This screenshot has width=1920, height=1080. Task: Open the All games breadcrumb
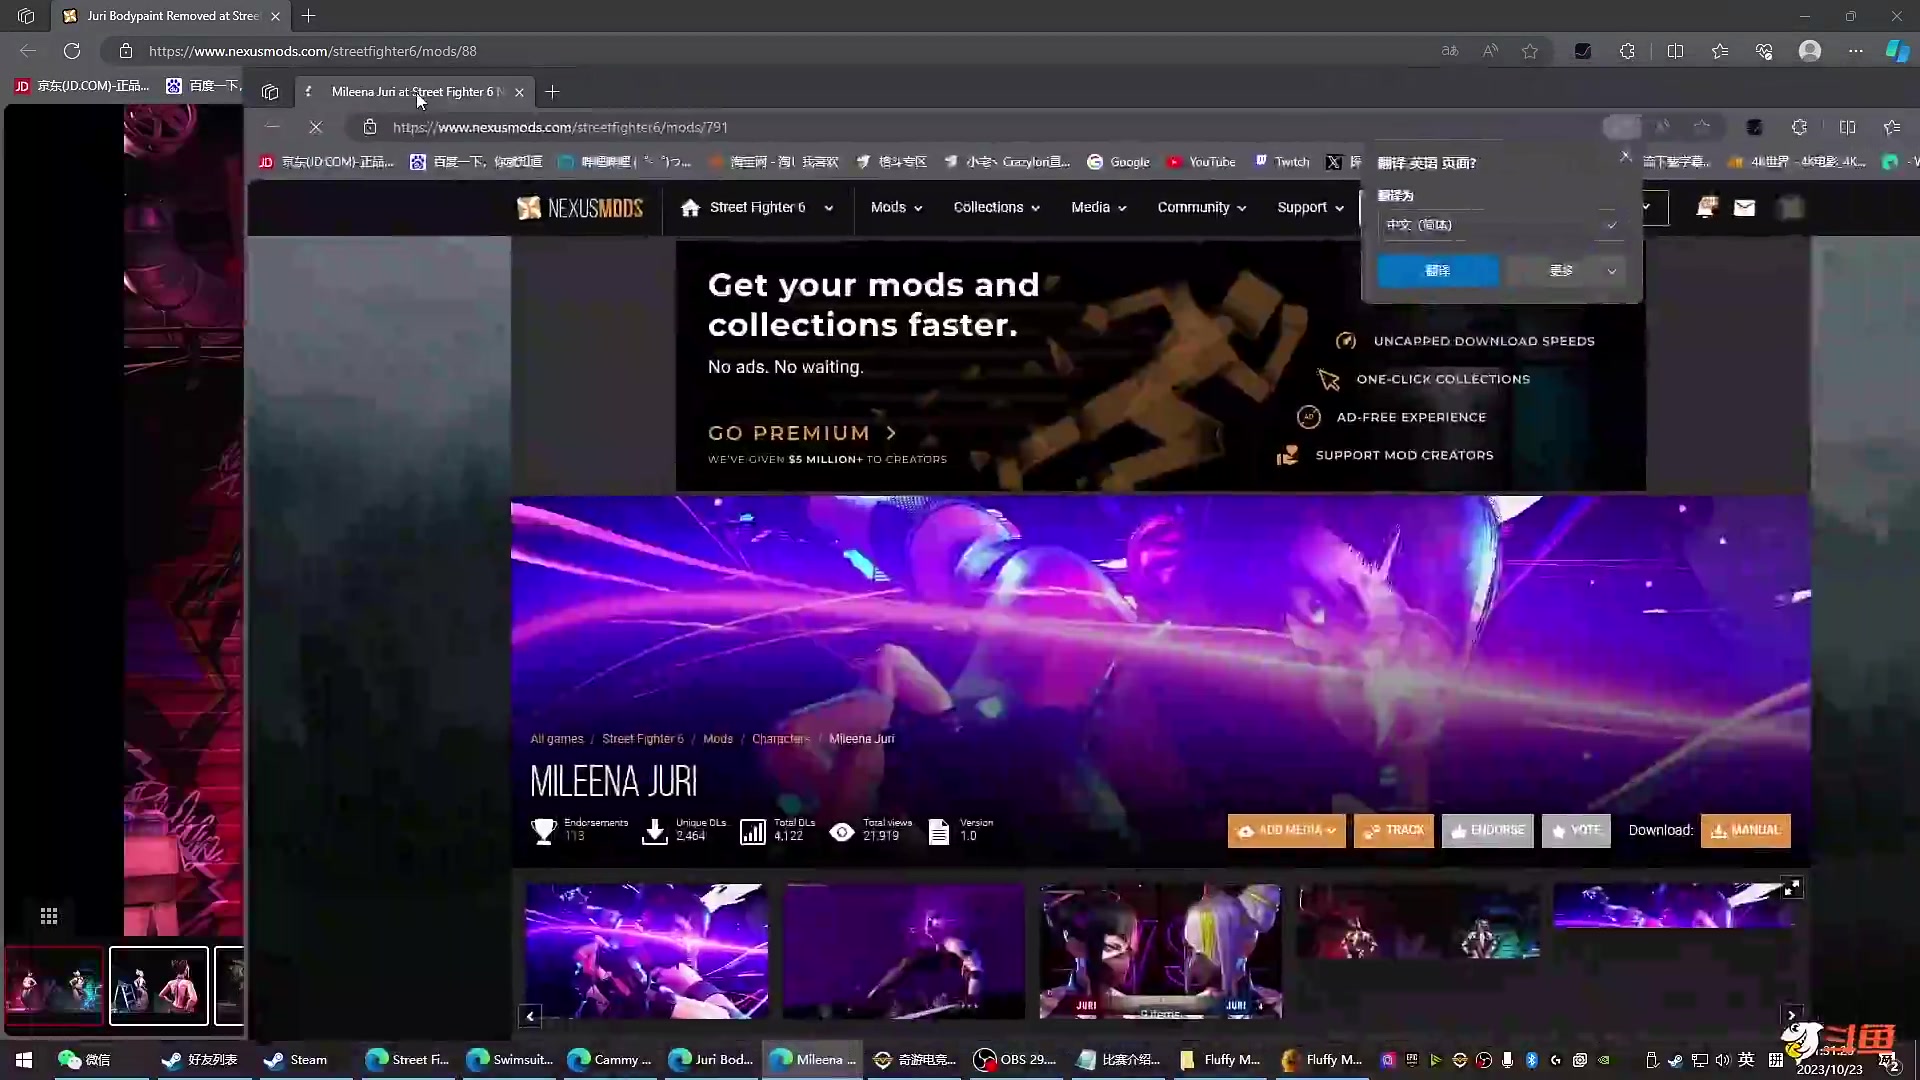(x=556, y=739)
